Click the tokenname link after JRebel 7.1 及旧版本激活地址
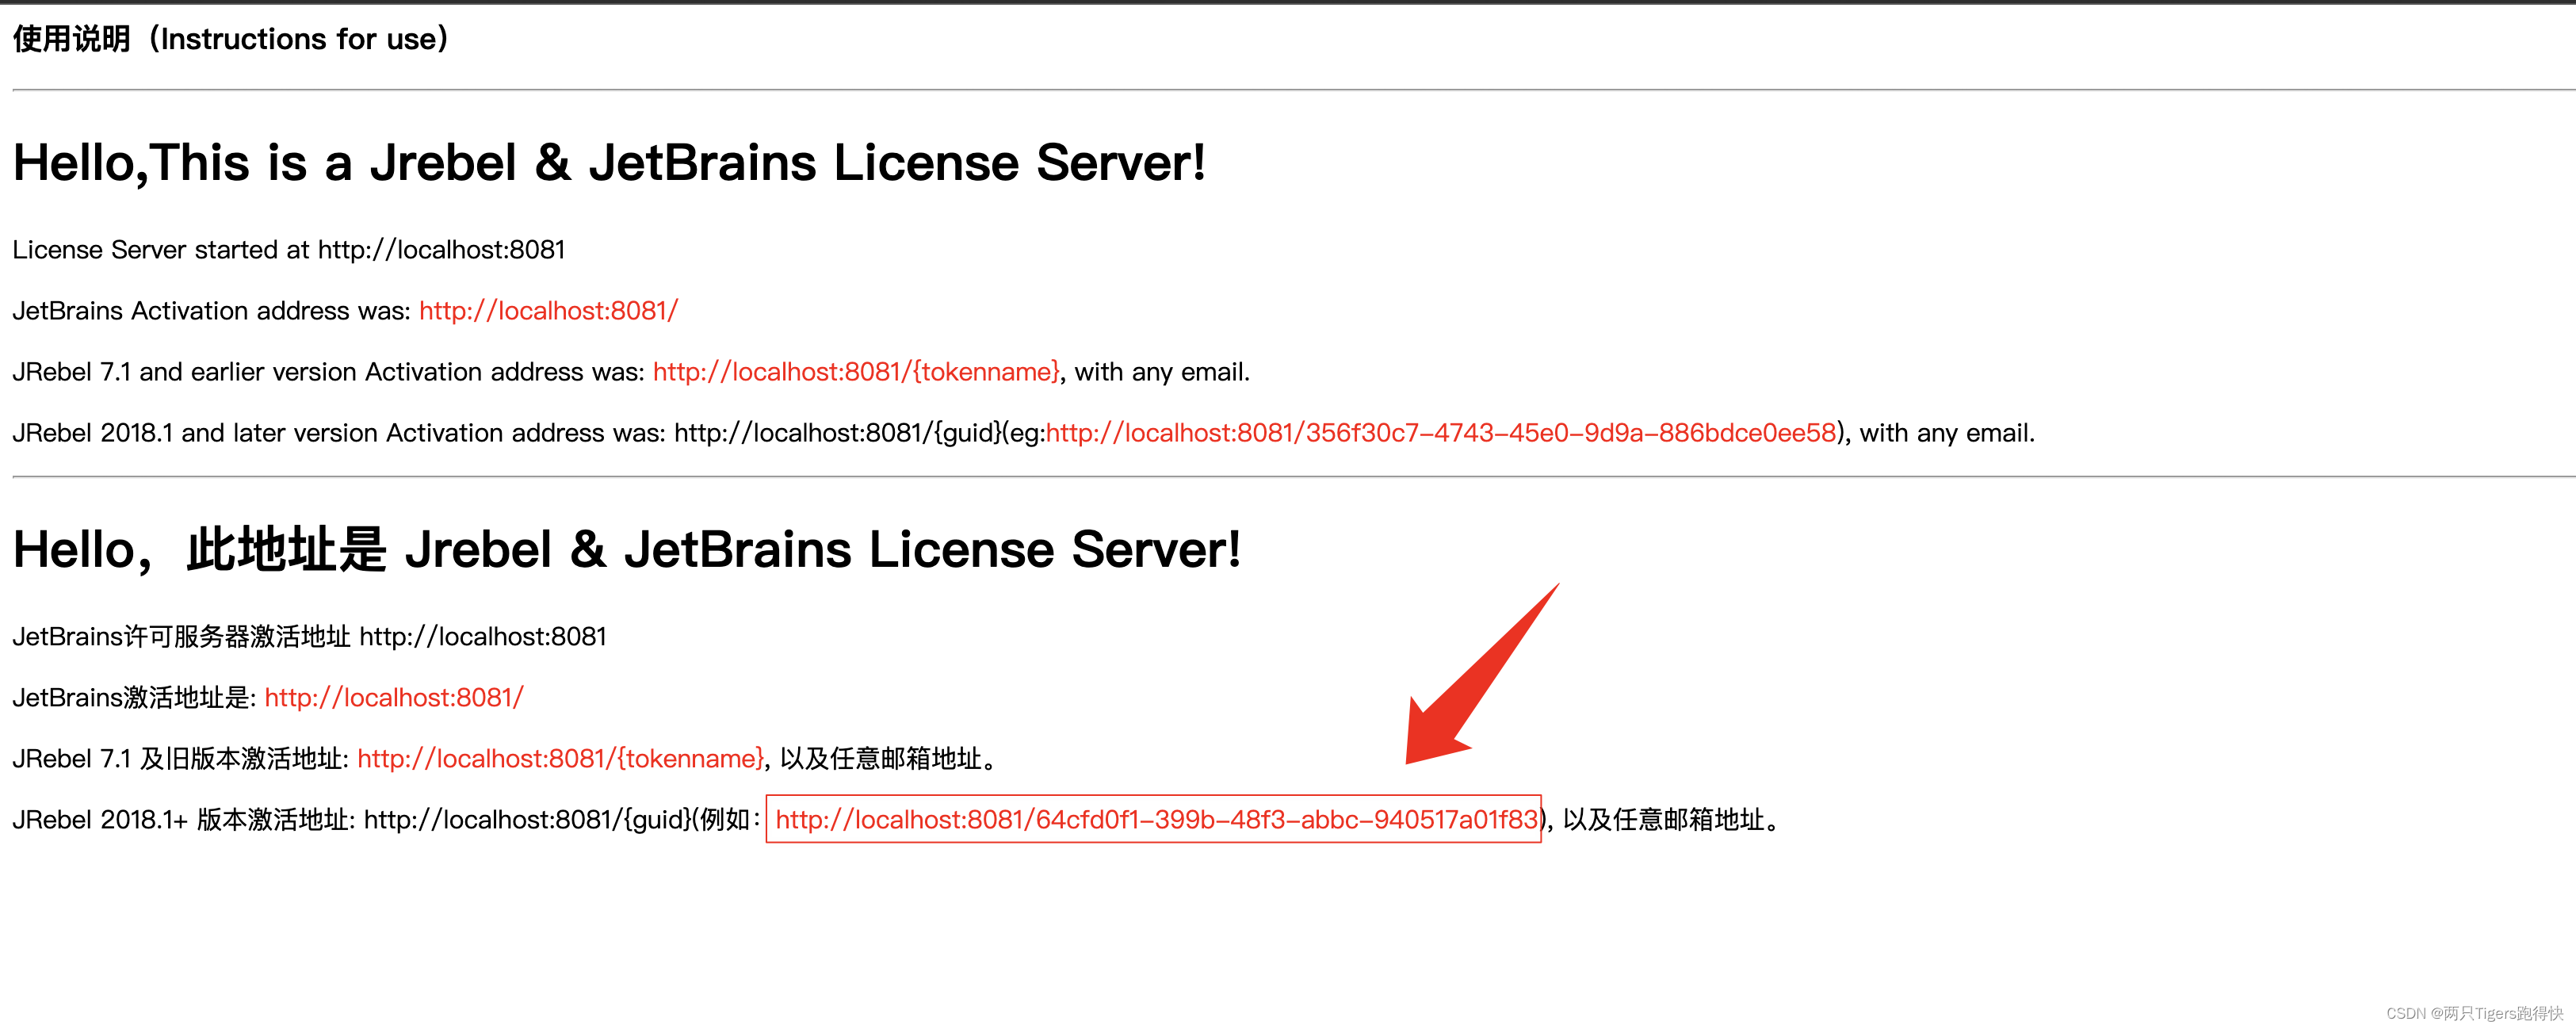 [561, 759]
